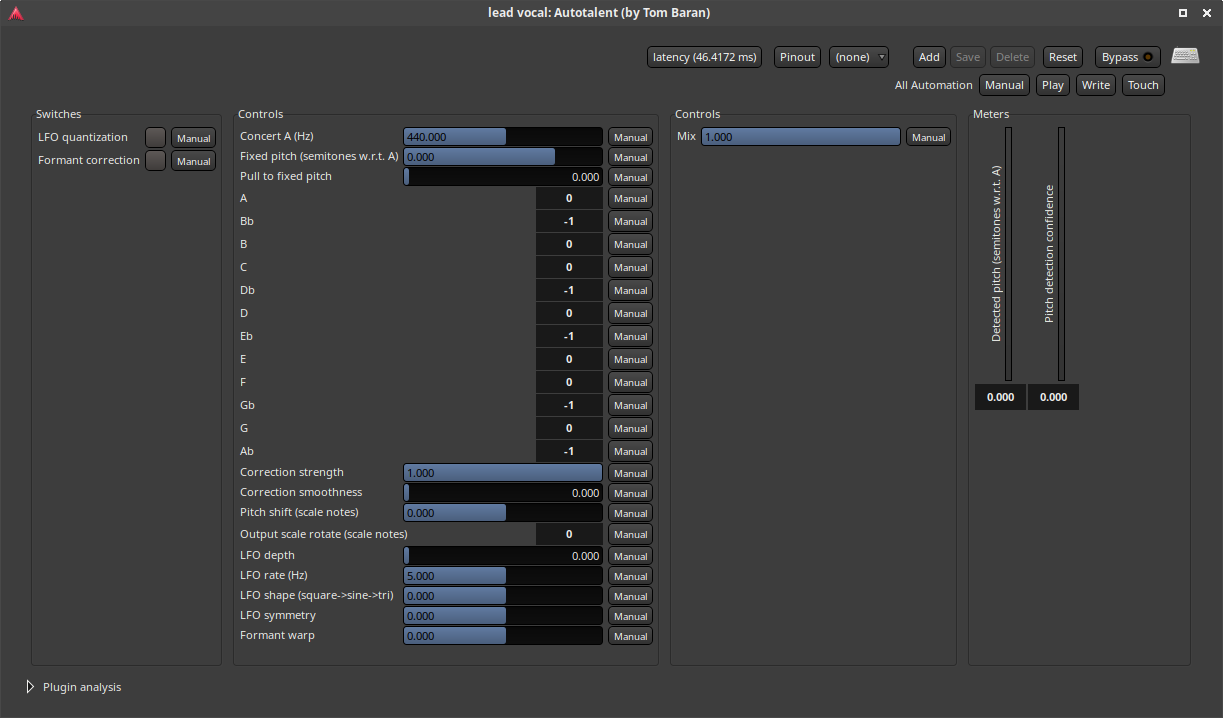Image resolution: width=1223 pixels, height=718 pixels.
Task: Open automation mode for LFO rate
Action: [x=630, y=576]
